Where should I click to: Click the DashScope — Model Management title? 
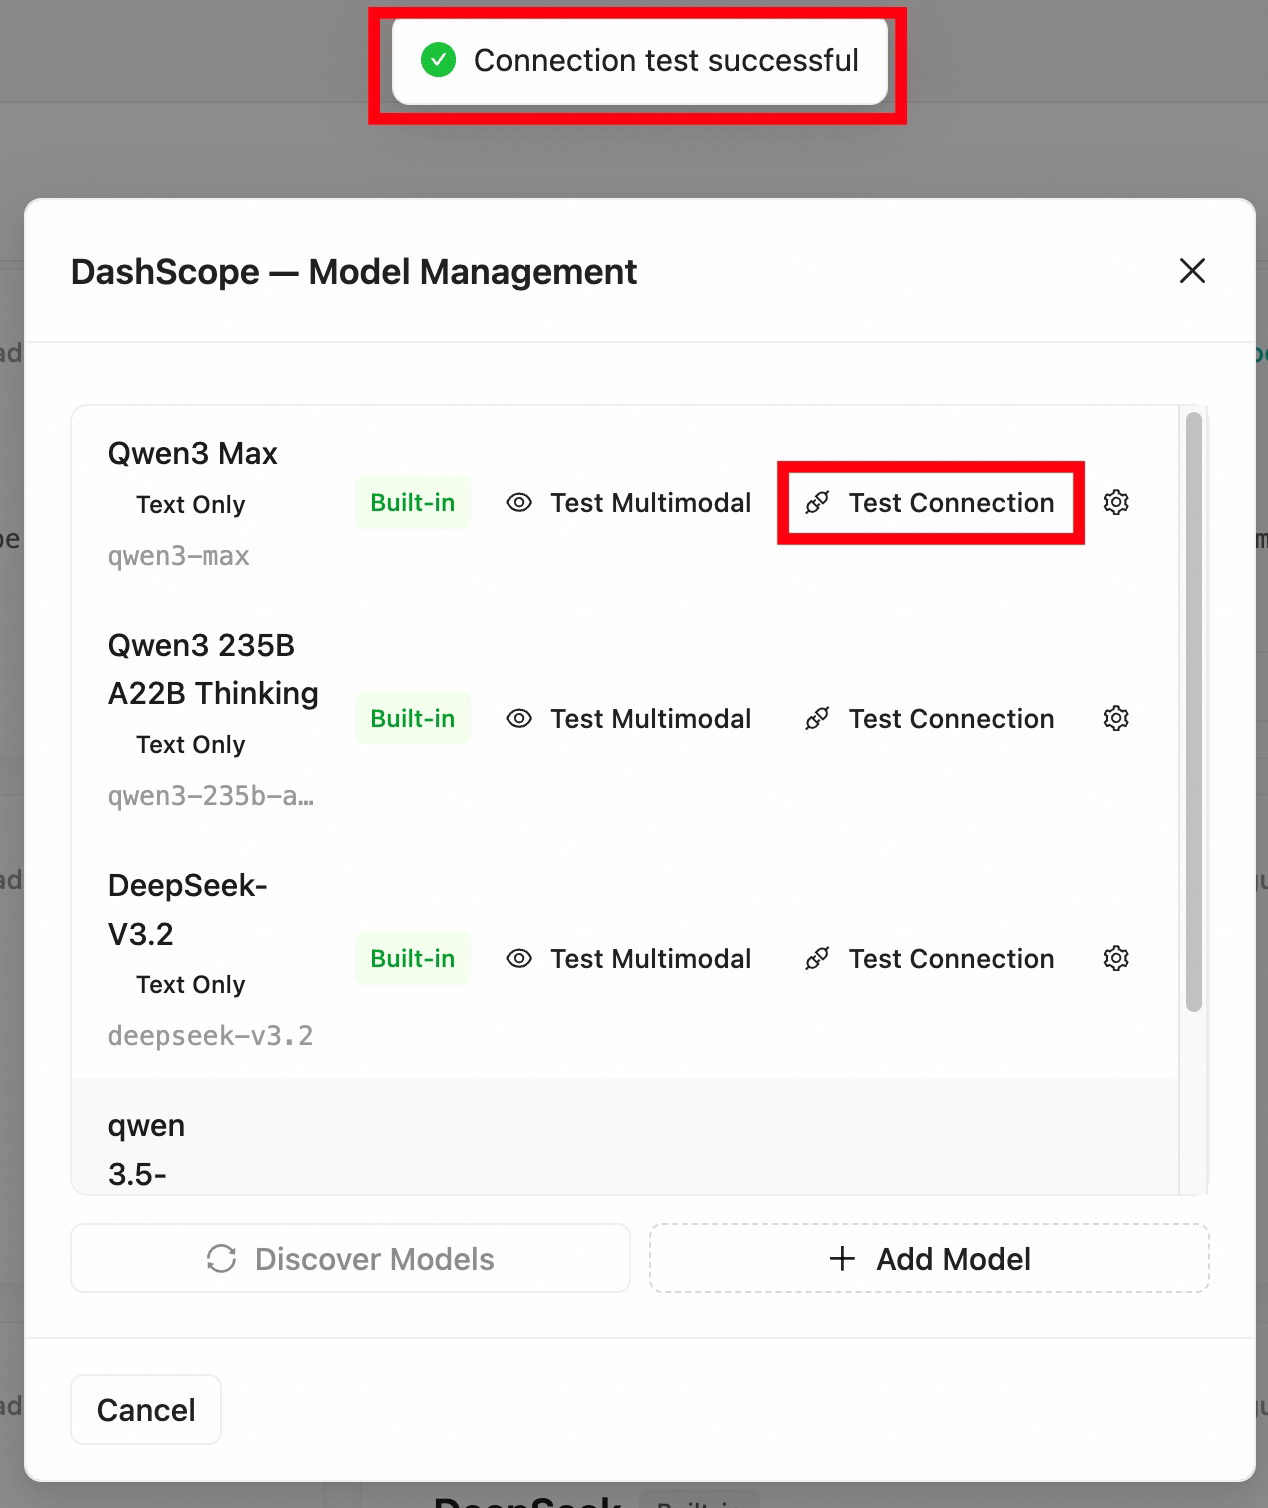point(354,271)
